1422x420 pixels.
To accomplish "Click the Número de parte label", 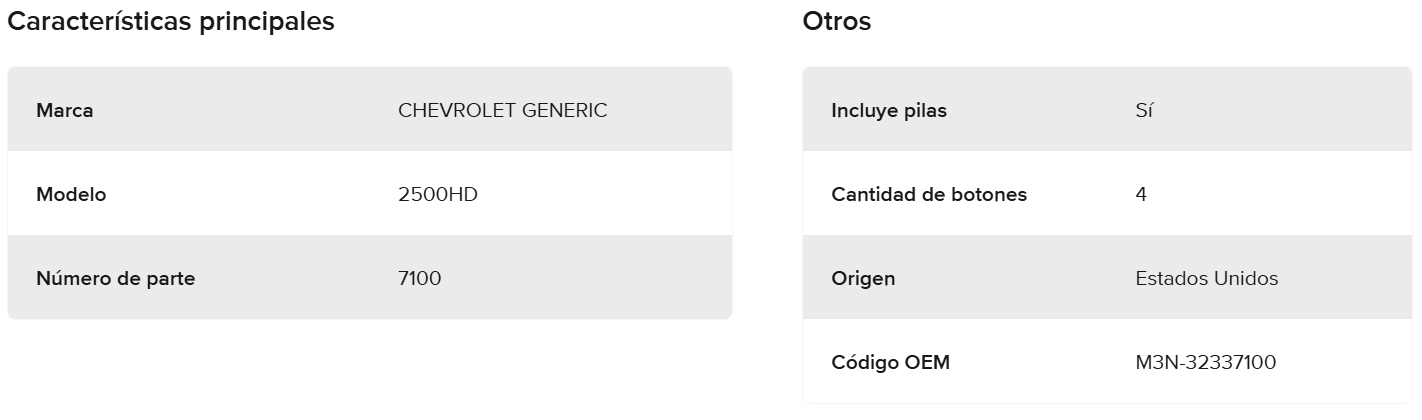I will [x=115, y=278].
